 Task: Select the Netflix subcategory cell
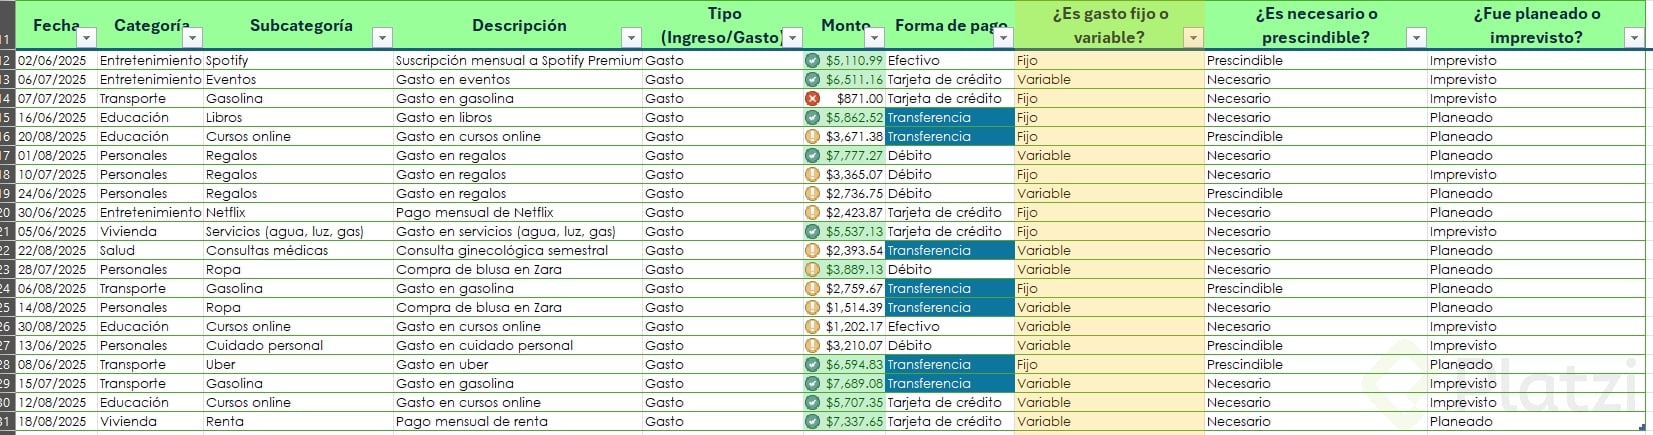pyautogui.click(x=225, y=213)
